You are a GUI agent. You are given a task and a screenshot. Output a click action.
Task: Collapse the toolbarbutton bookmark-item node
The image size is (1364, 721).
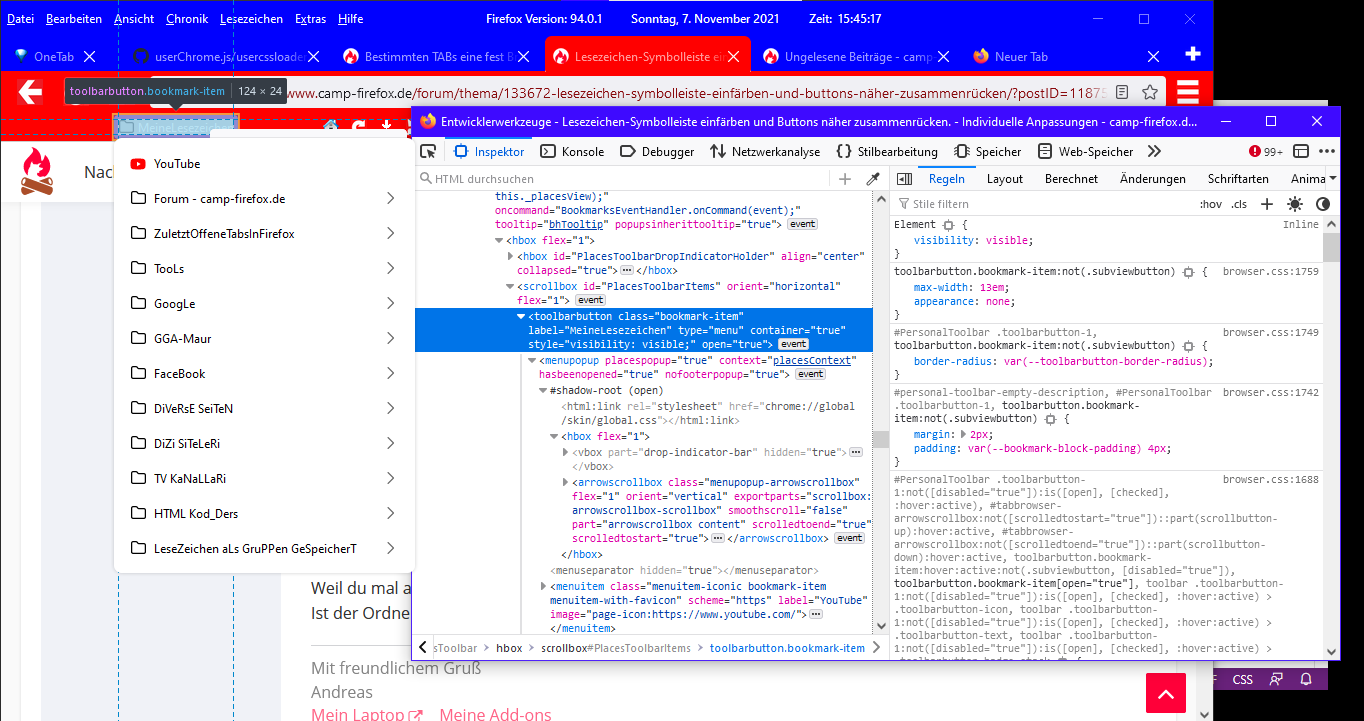pos(521,316)
